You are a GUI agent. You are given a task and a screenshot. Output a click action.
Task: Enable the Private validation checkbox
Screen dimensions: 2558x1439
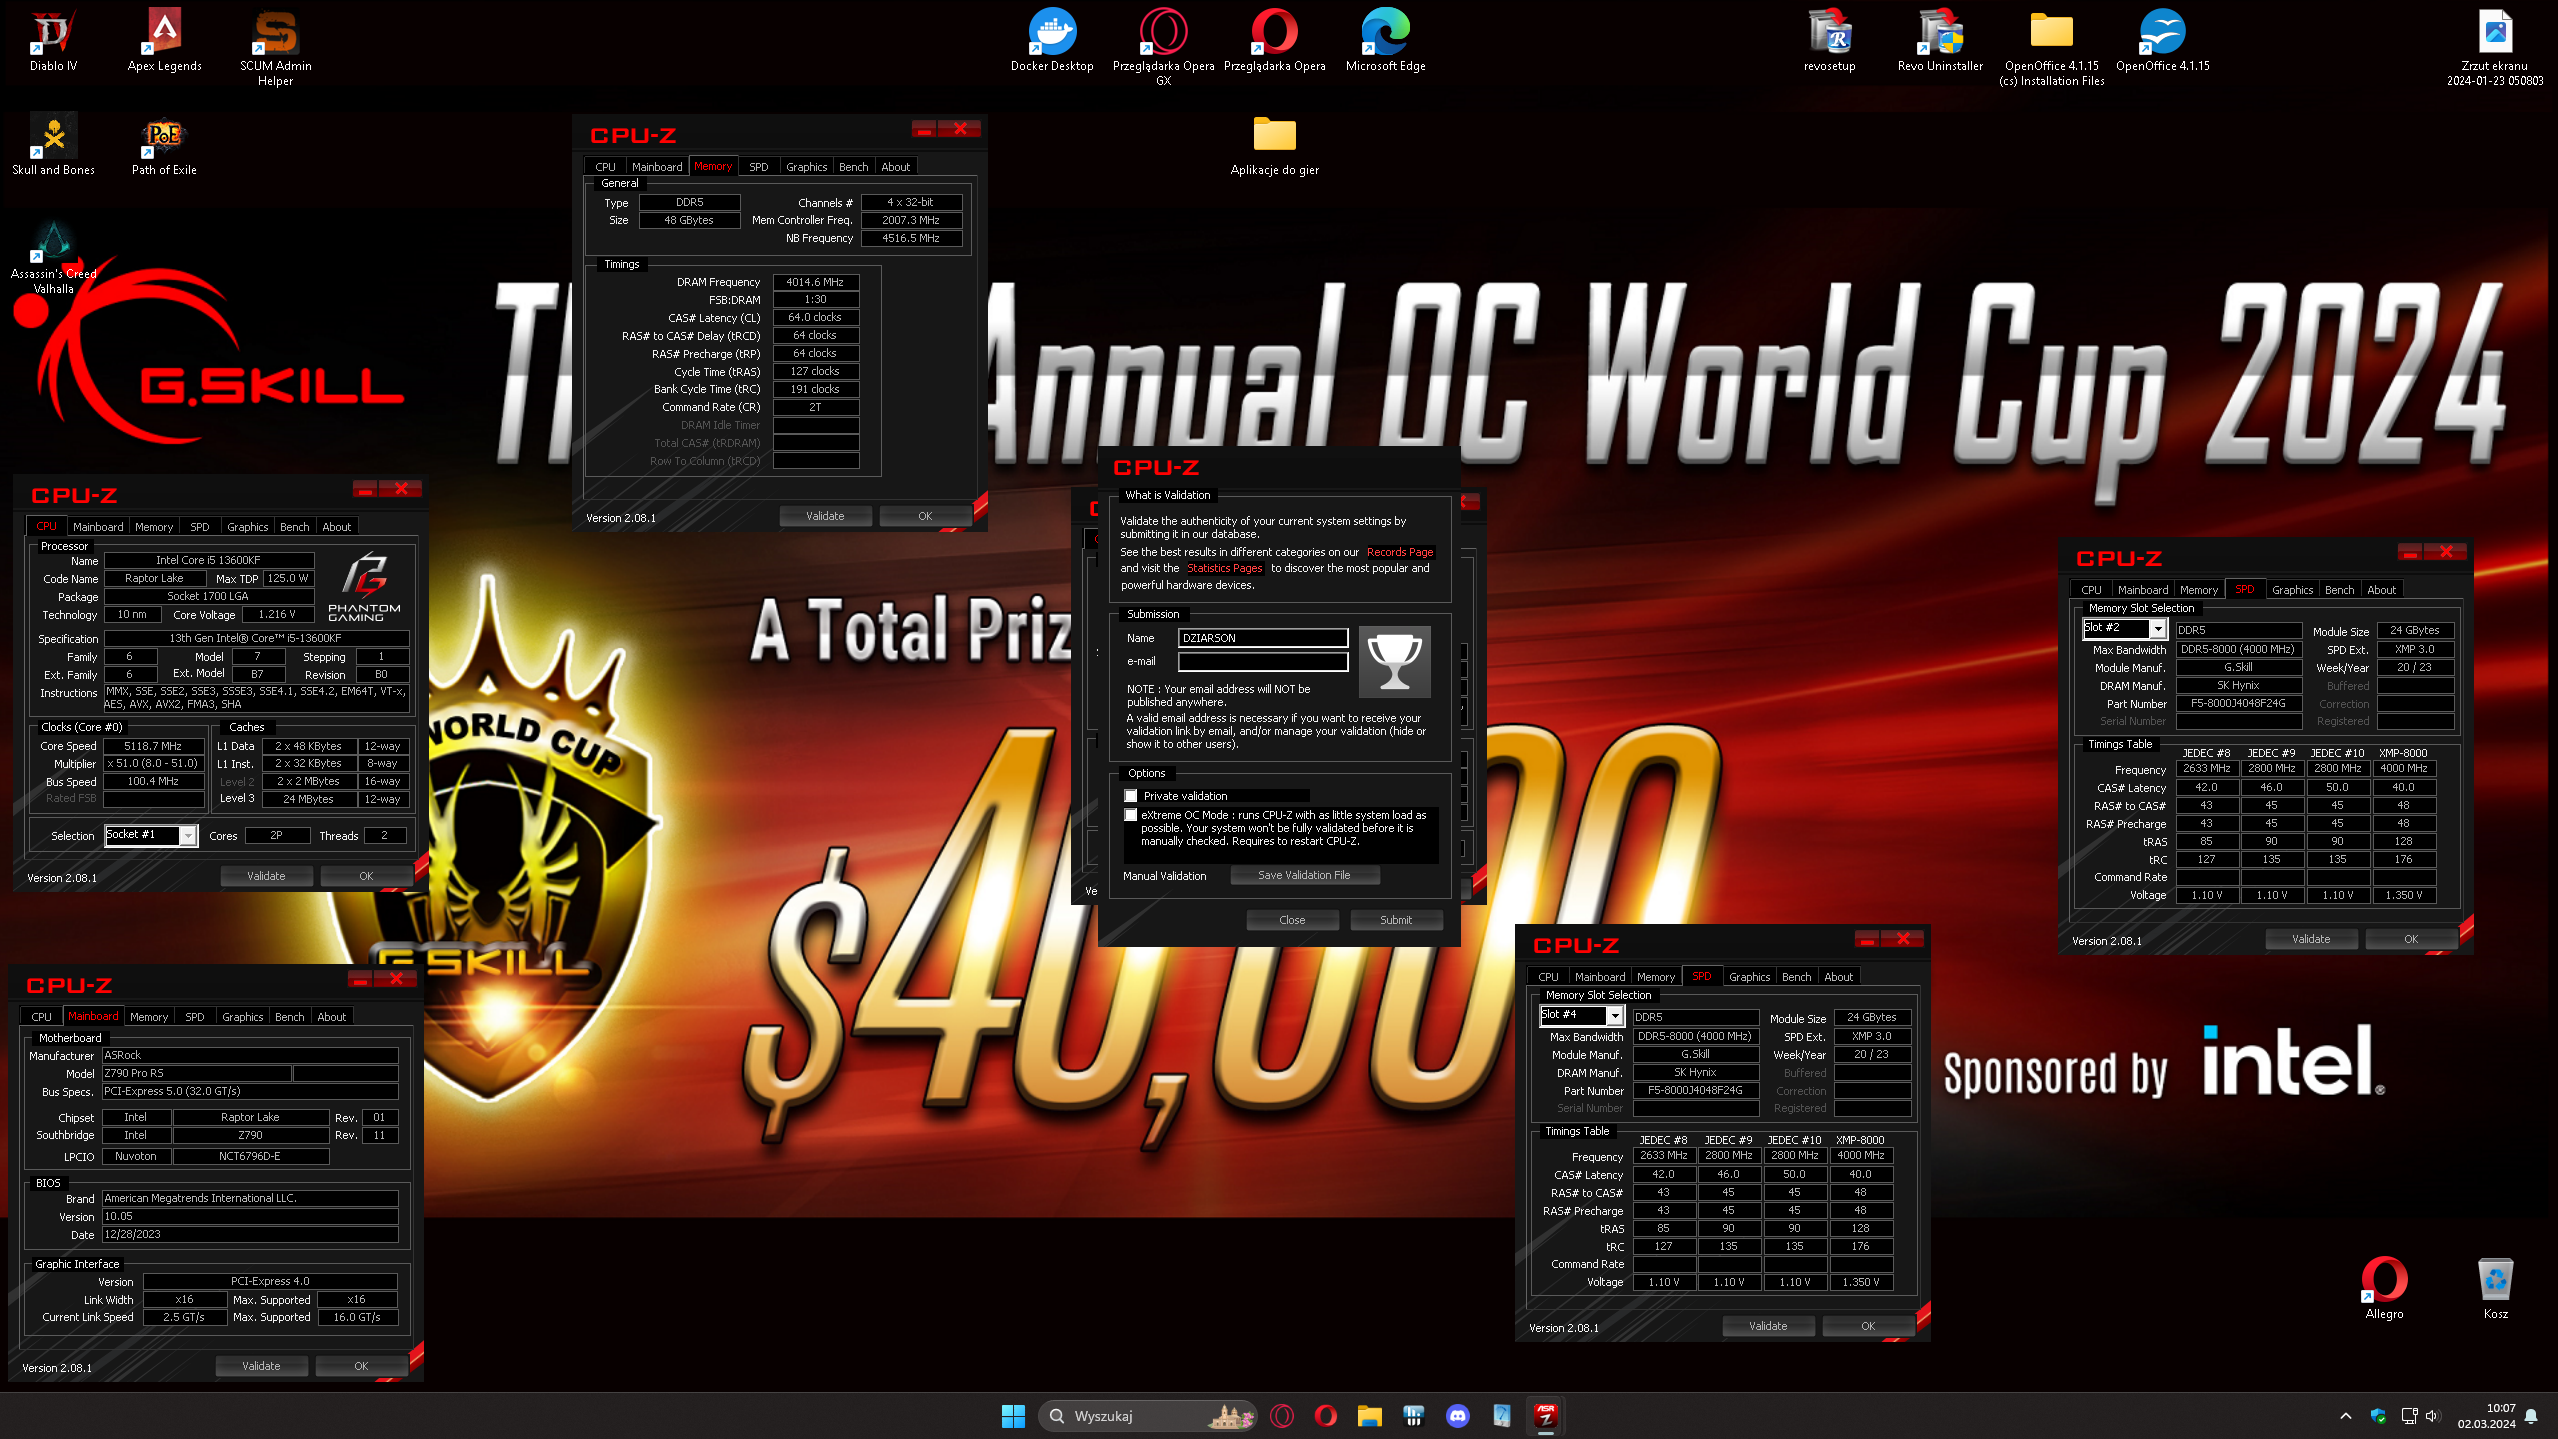click(1131, 796)
